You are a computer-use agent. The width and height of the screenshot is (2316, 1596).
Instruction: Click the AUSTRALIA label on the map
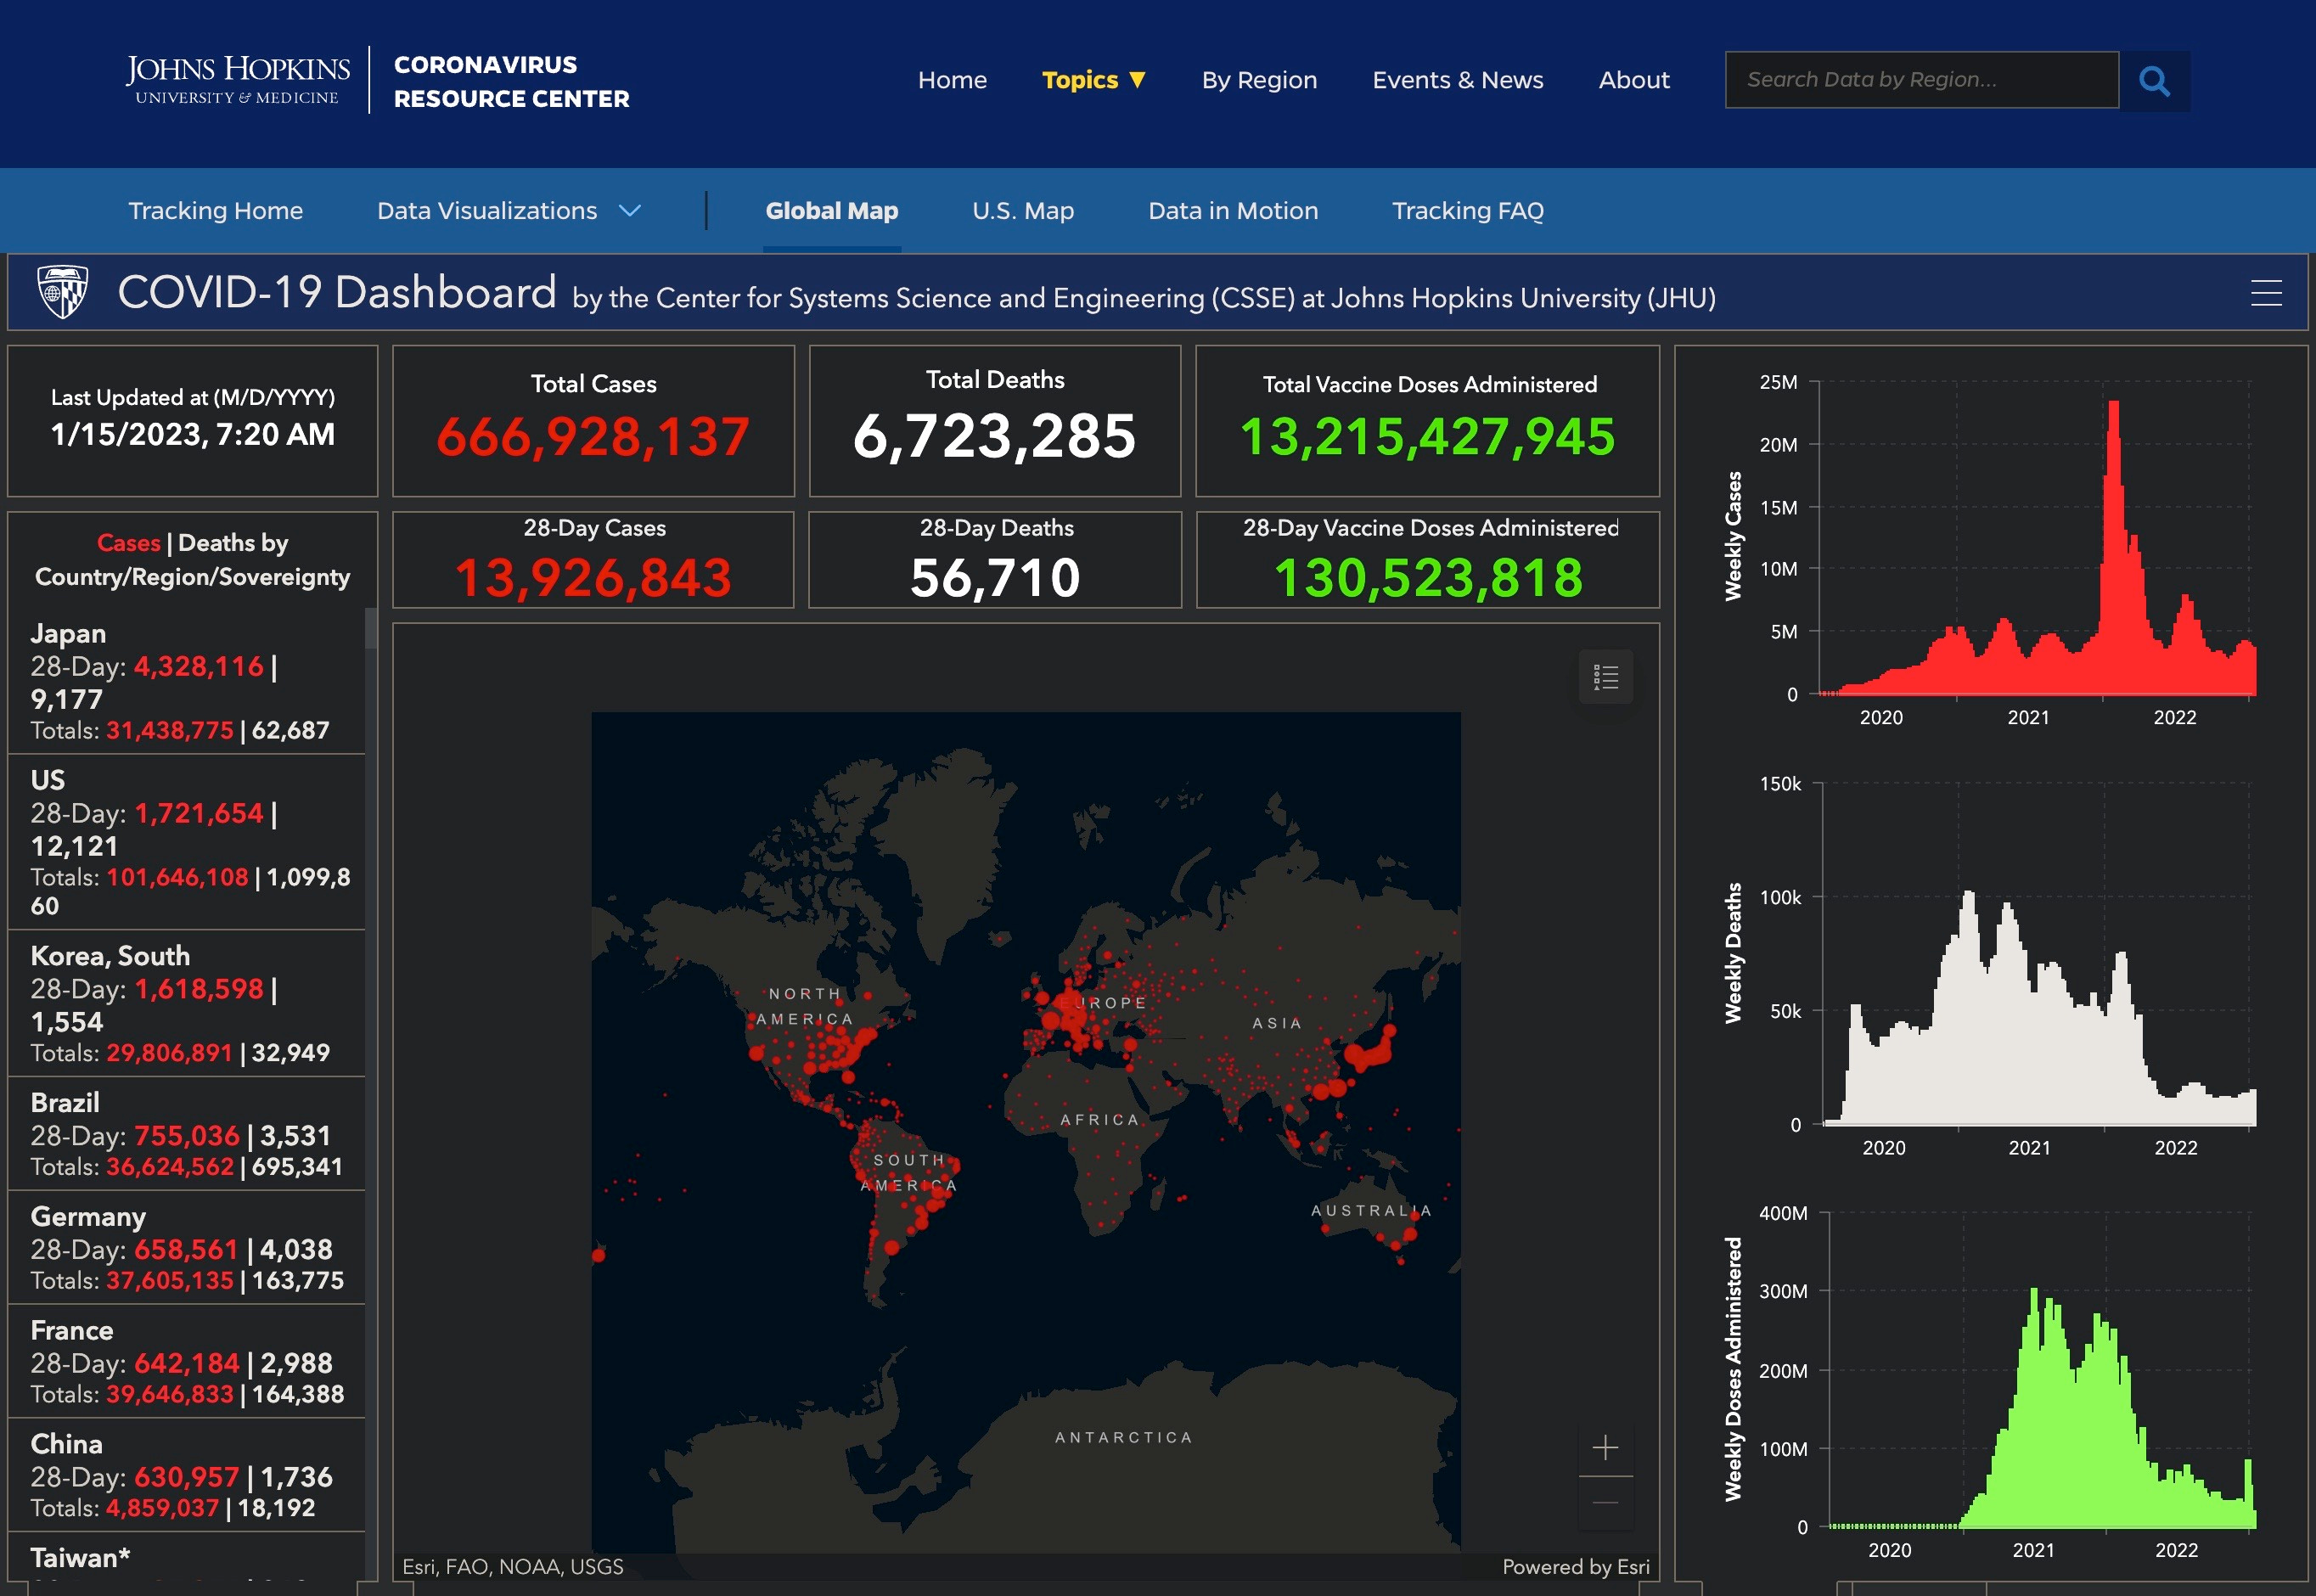[x=1371, y=1211]
